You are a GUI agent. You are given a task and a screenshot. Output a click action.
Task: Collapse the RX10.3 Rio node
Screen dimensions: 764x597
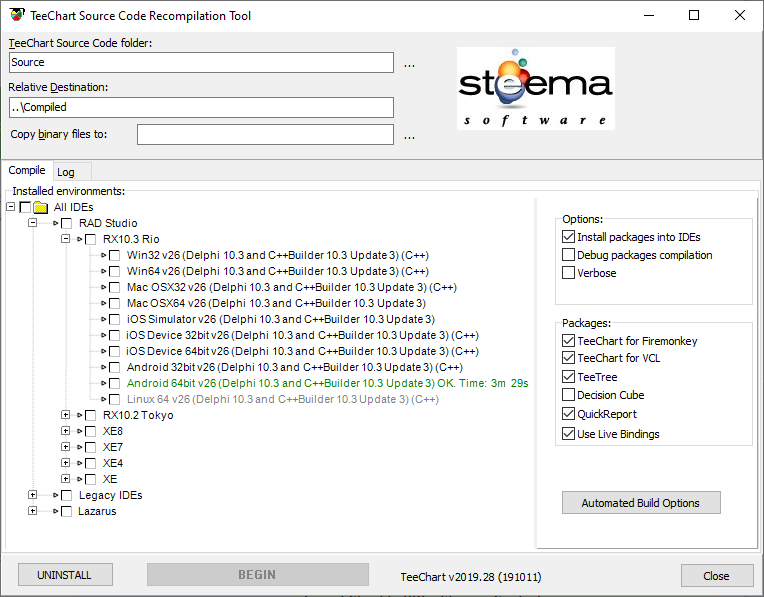[x=65, y=239]
